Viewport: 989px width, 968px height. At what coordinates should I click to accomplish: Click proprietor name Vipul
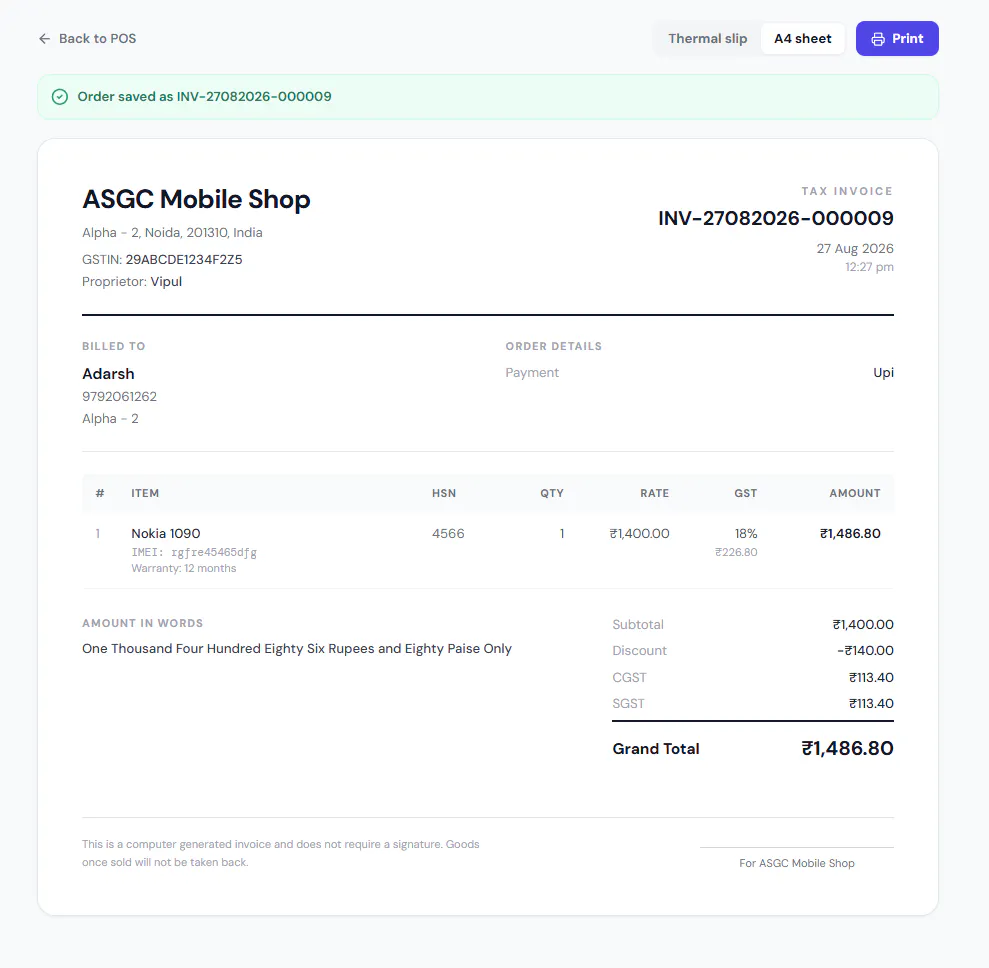pyautogui.click(x=166, y=282)
